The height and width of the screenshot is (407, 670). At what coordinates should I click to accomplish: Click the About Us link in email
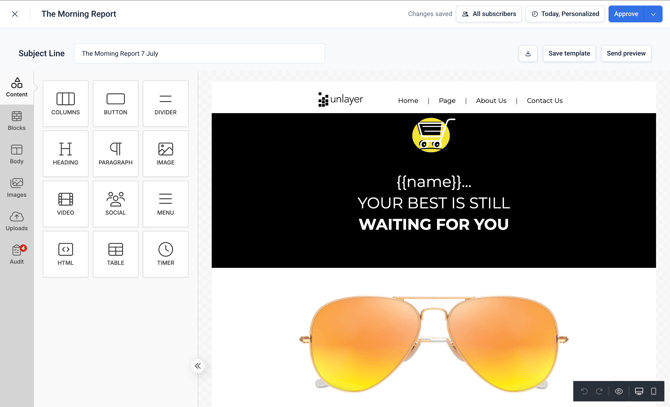point(491,101)
